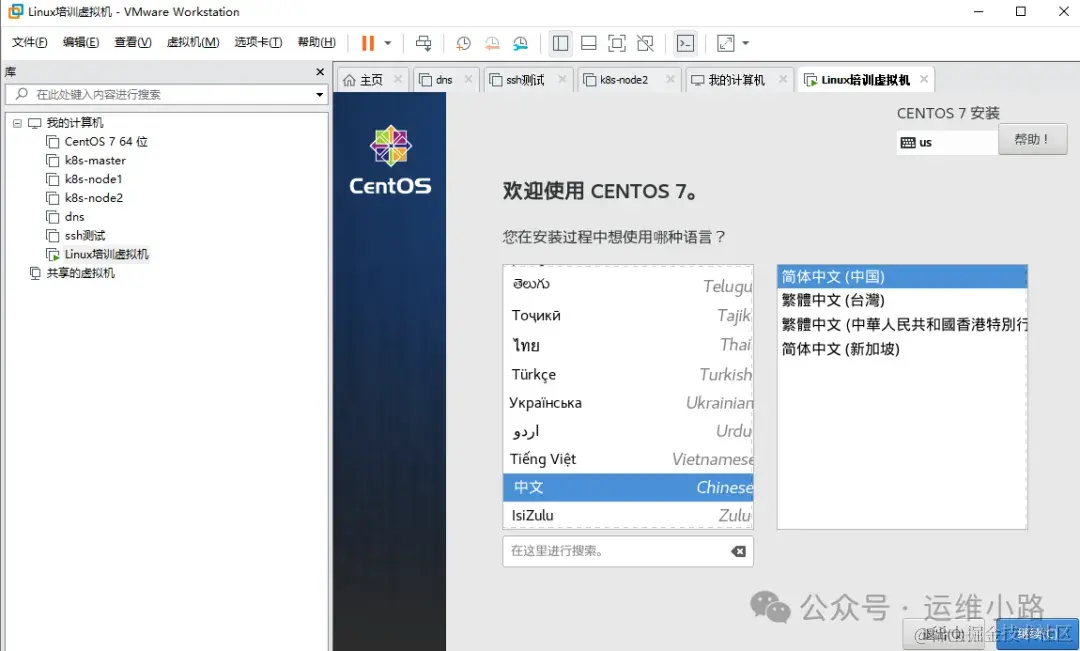Open the Snapshot Manager
The image size is (1080, 651).
[520, 43]
